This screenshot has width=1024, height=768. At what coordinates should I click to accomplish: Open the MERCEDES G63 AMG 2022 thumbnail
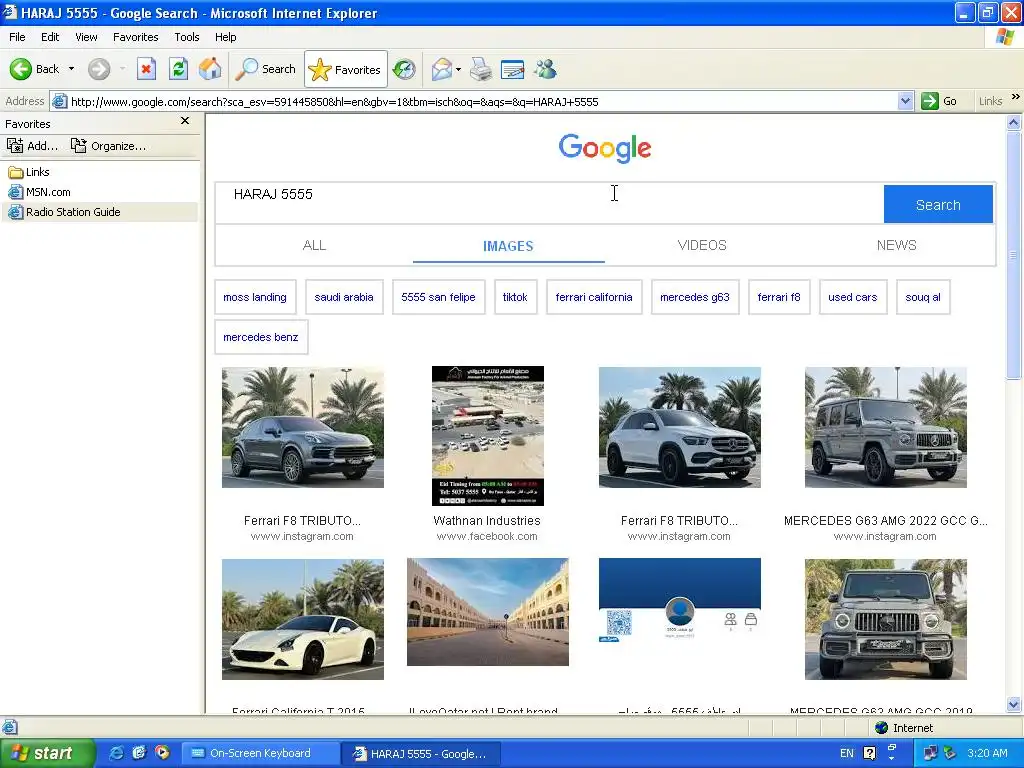point(886,427)
